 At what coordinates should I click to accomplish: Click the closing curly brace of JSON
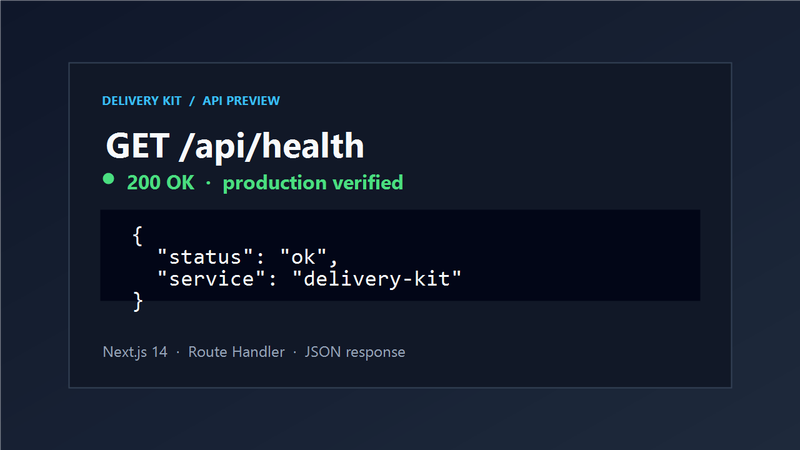click(x=138, y=301)
